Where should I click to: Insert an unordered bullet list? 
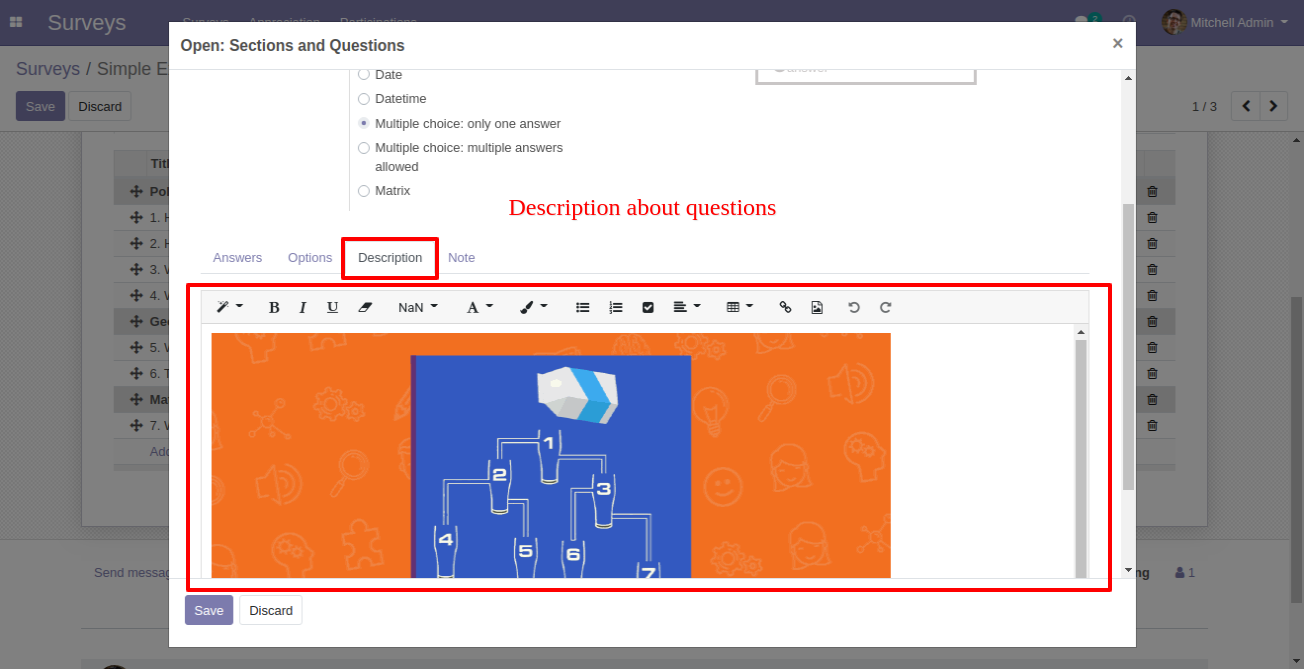583,307
